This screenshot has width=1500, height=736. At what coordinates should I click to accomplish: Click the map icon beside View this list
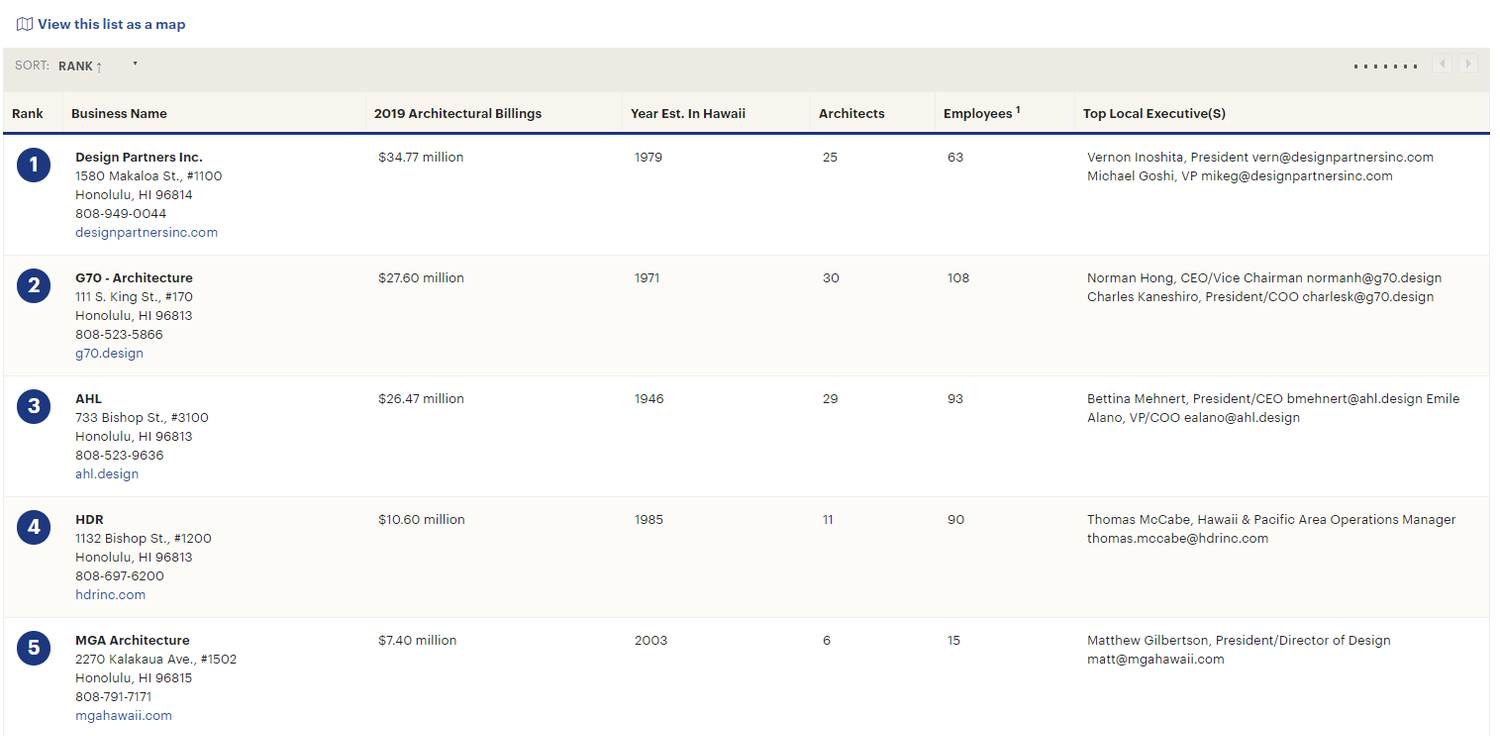tap(25, 24)
